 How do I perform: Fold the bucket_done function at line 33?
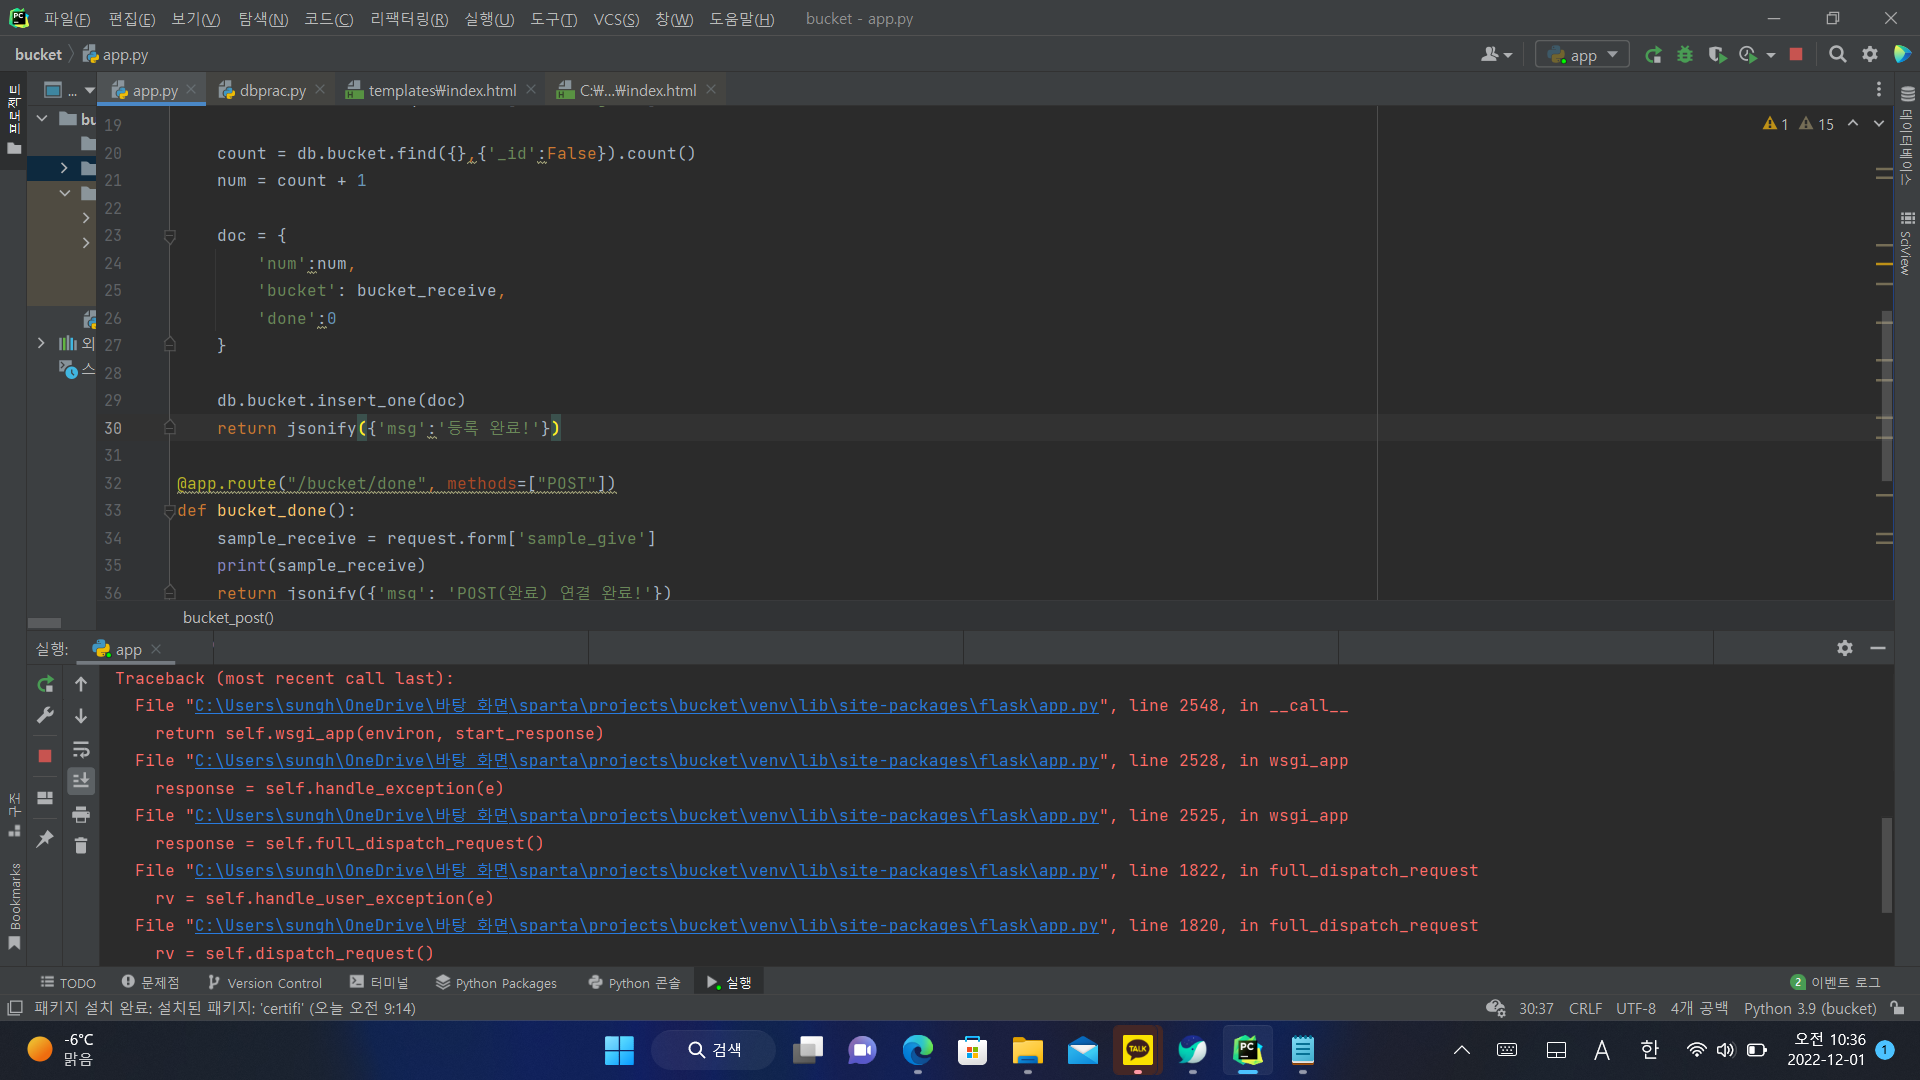click(x=169, y=511)
